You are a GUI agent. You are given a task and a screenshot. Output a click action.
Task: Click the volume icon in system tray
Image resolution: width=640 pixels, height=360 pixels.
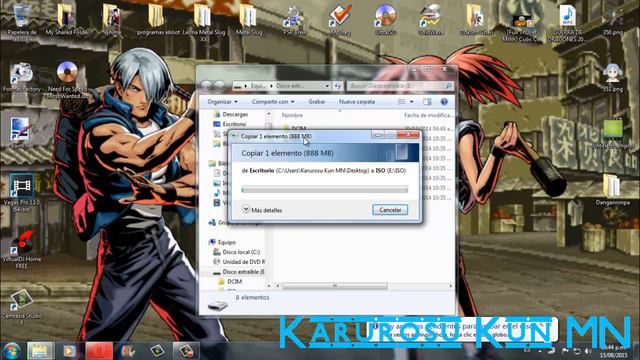click(x=588, y=351)
